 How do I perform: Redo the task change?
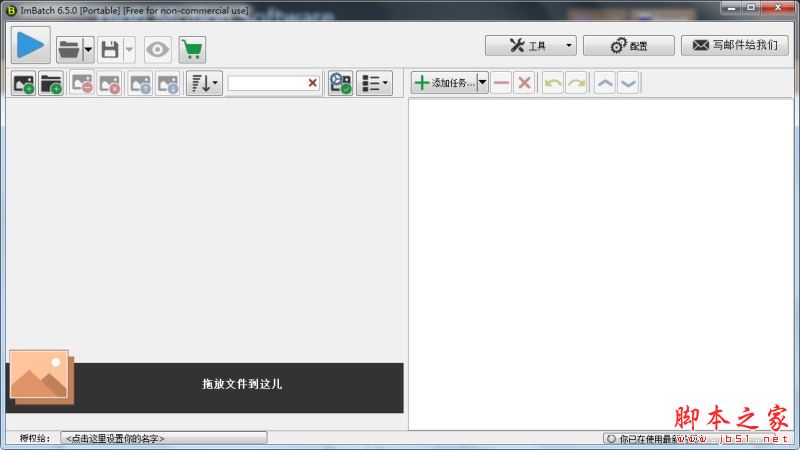pyautogui.click(x=576, y=83)
